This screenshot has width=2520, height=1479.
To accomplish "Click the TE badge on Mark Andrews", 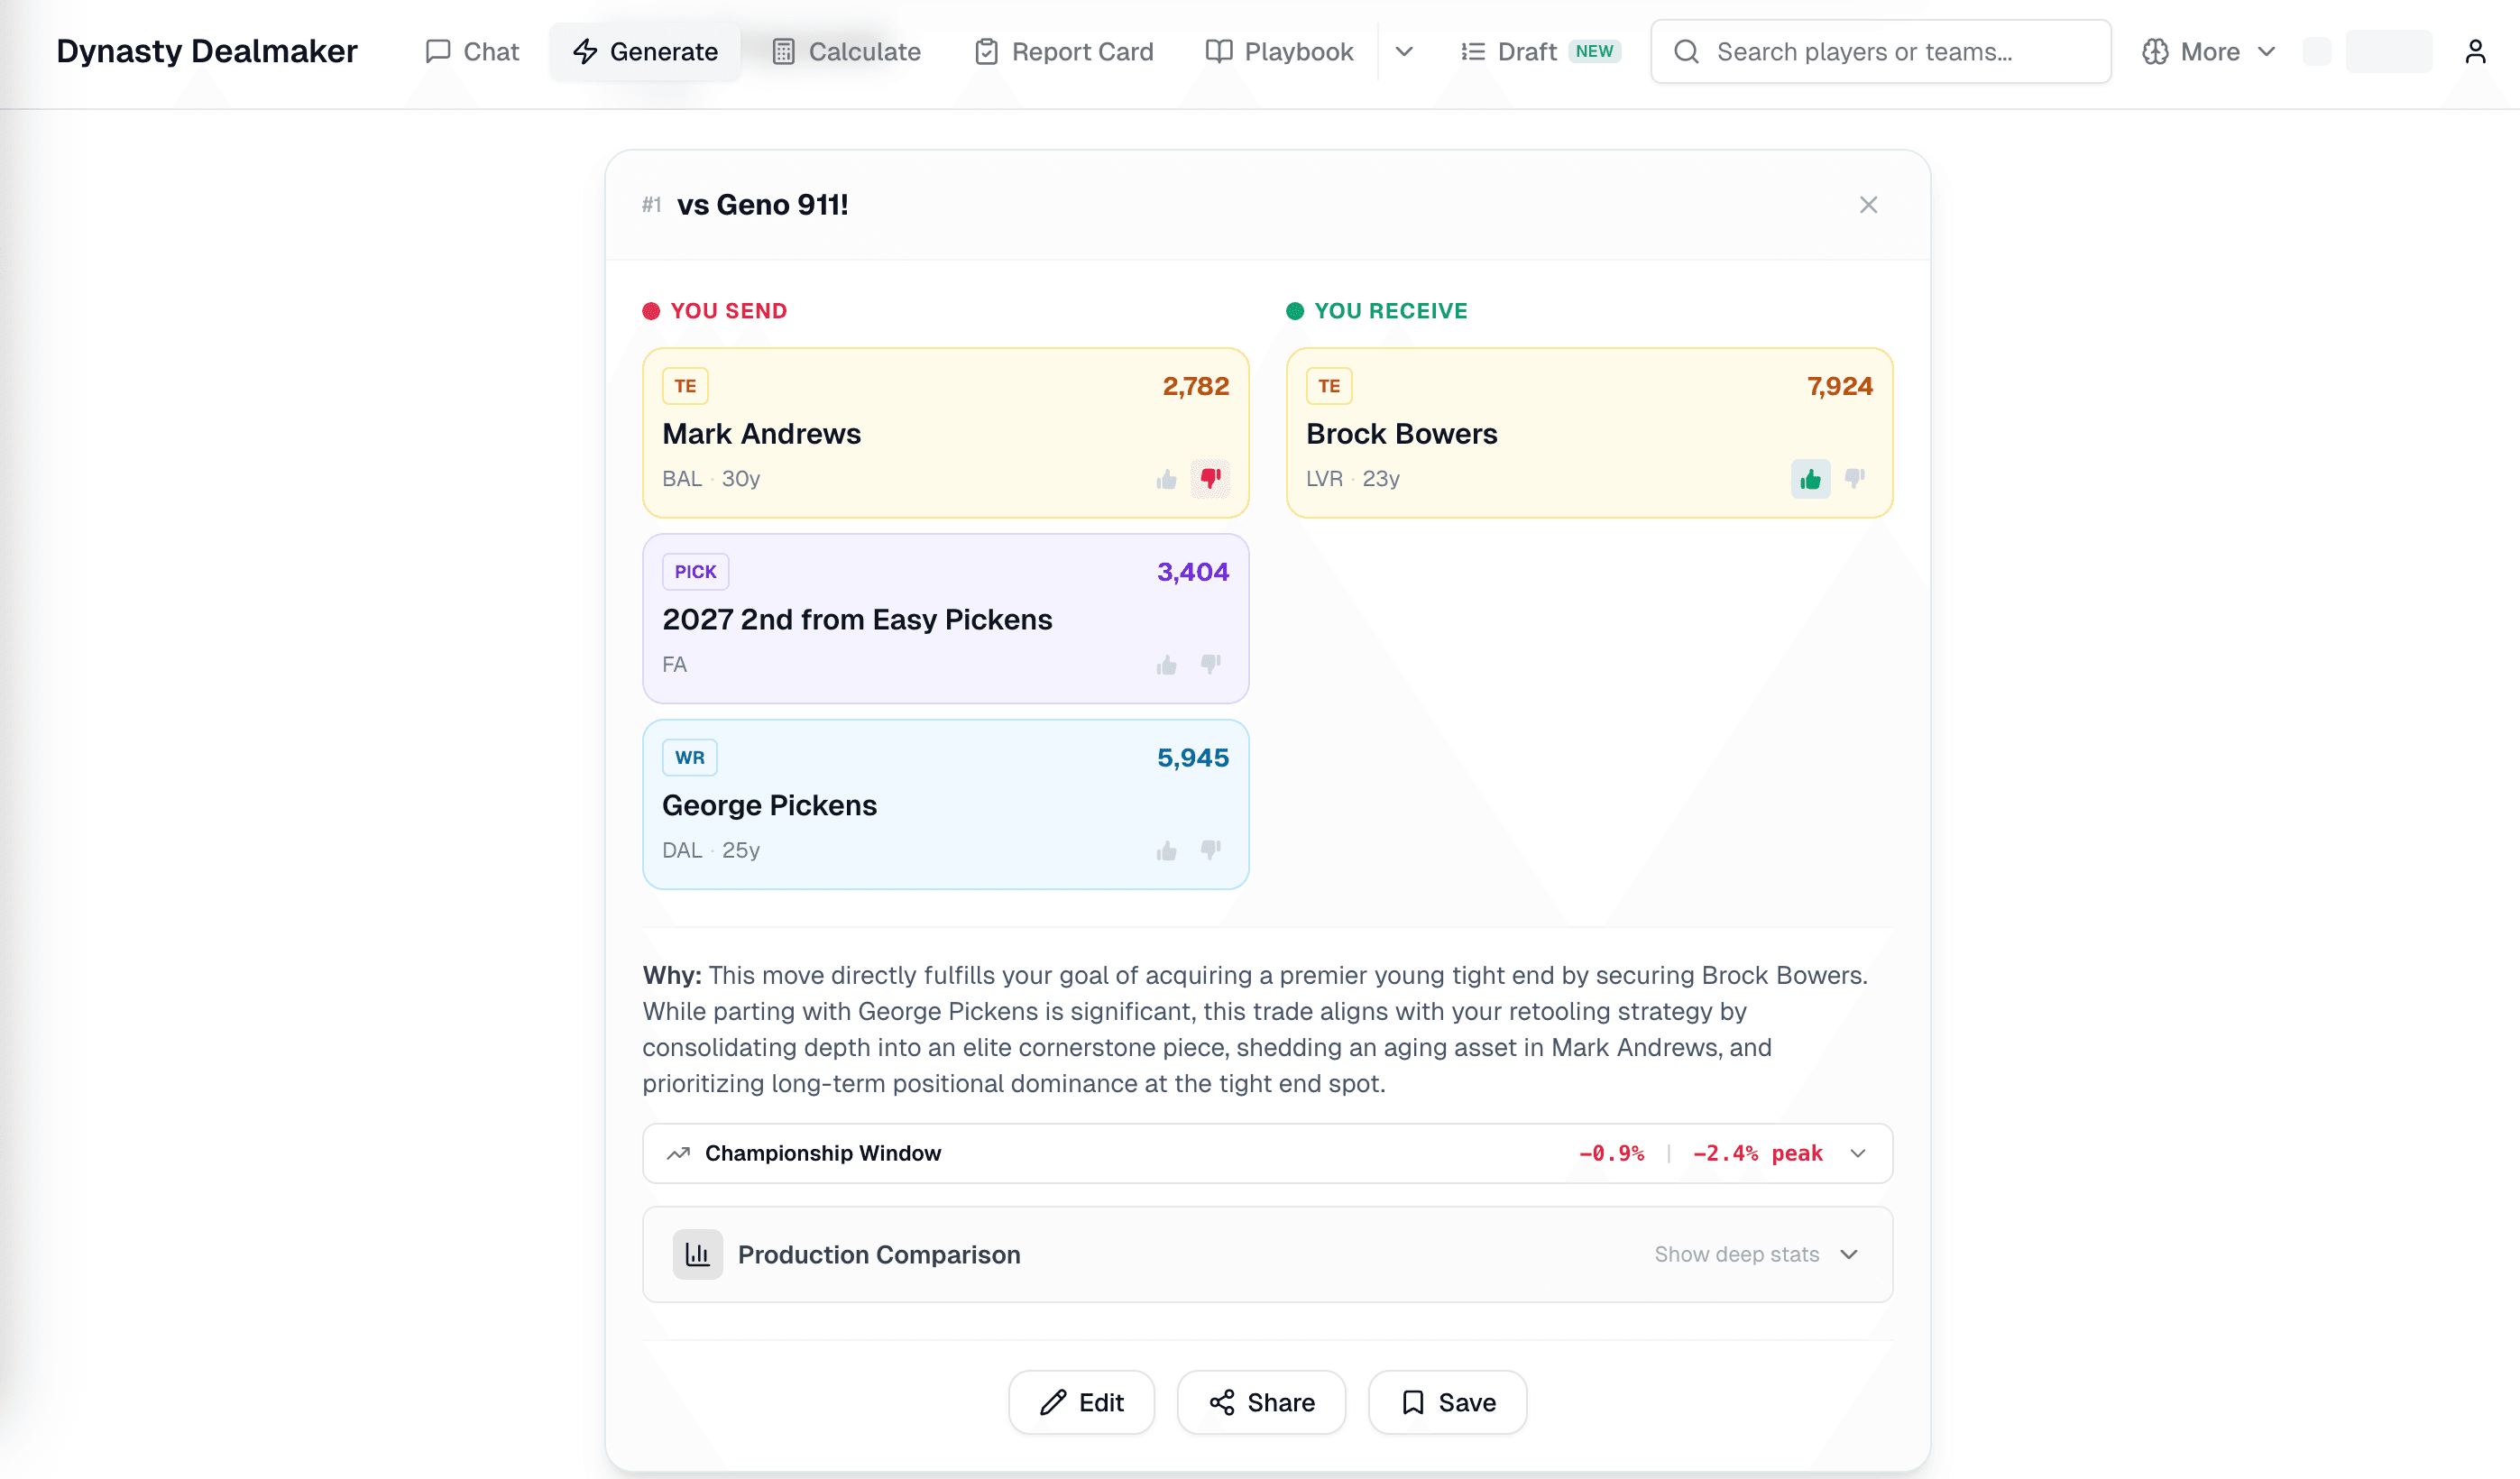I will coord(685,386).
